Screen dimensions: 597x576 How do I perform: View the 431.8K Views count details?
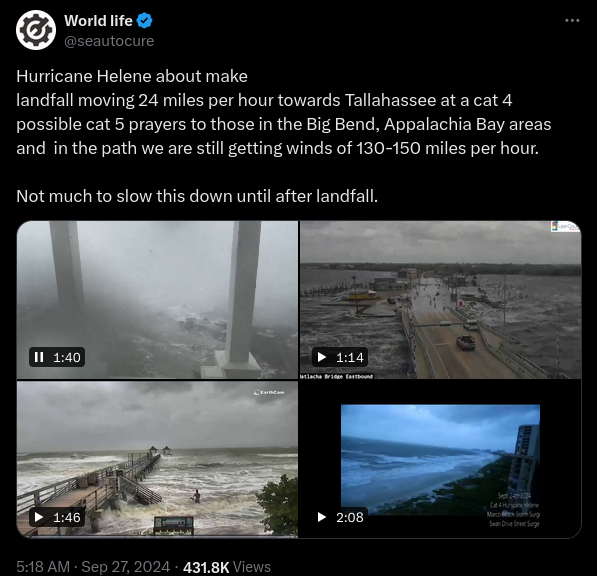227,566
